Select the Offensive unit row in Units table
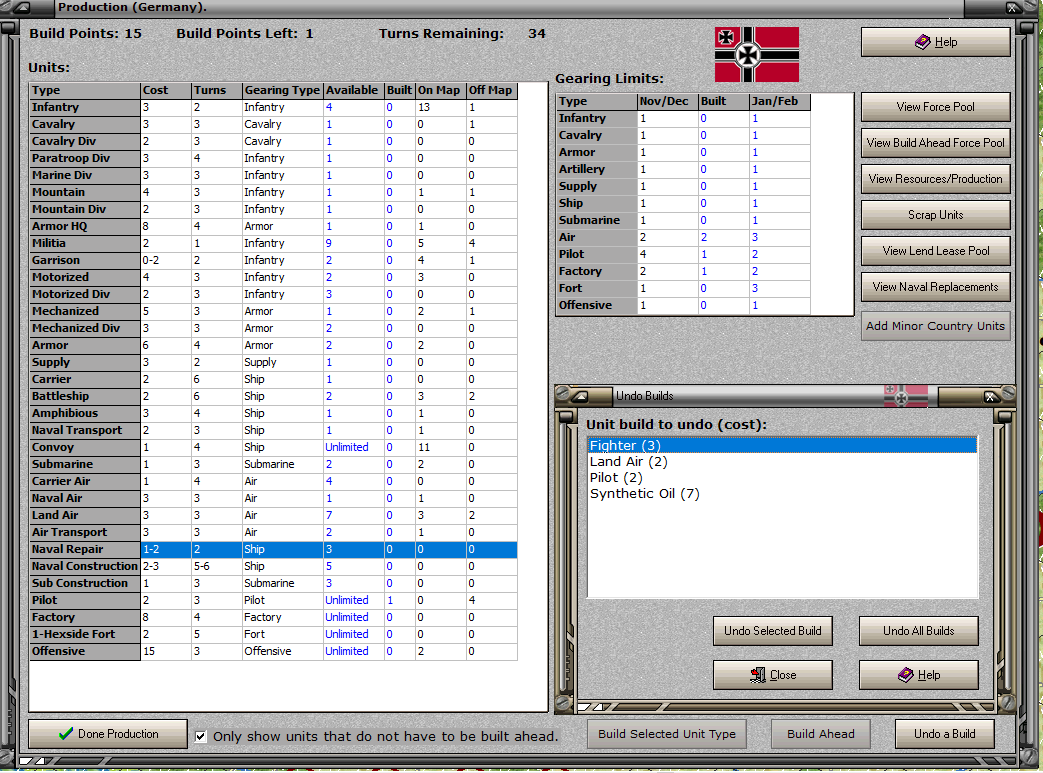The image size is (1043, 773). 273,651
